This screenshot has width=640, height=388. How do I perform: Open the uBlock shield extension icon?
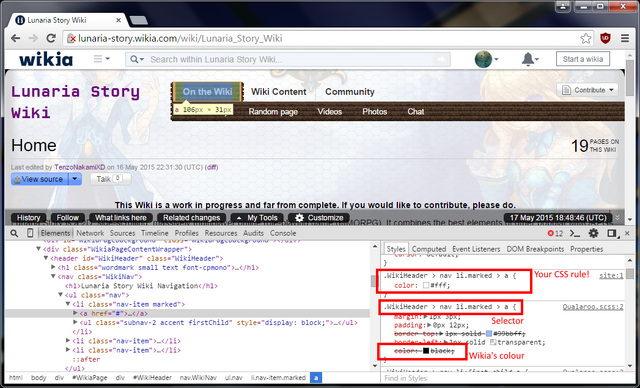(x=605, y=38)
